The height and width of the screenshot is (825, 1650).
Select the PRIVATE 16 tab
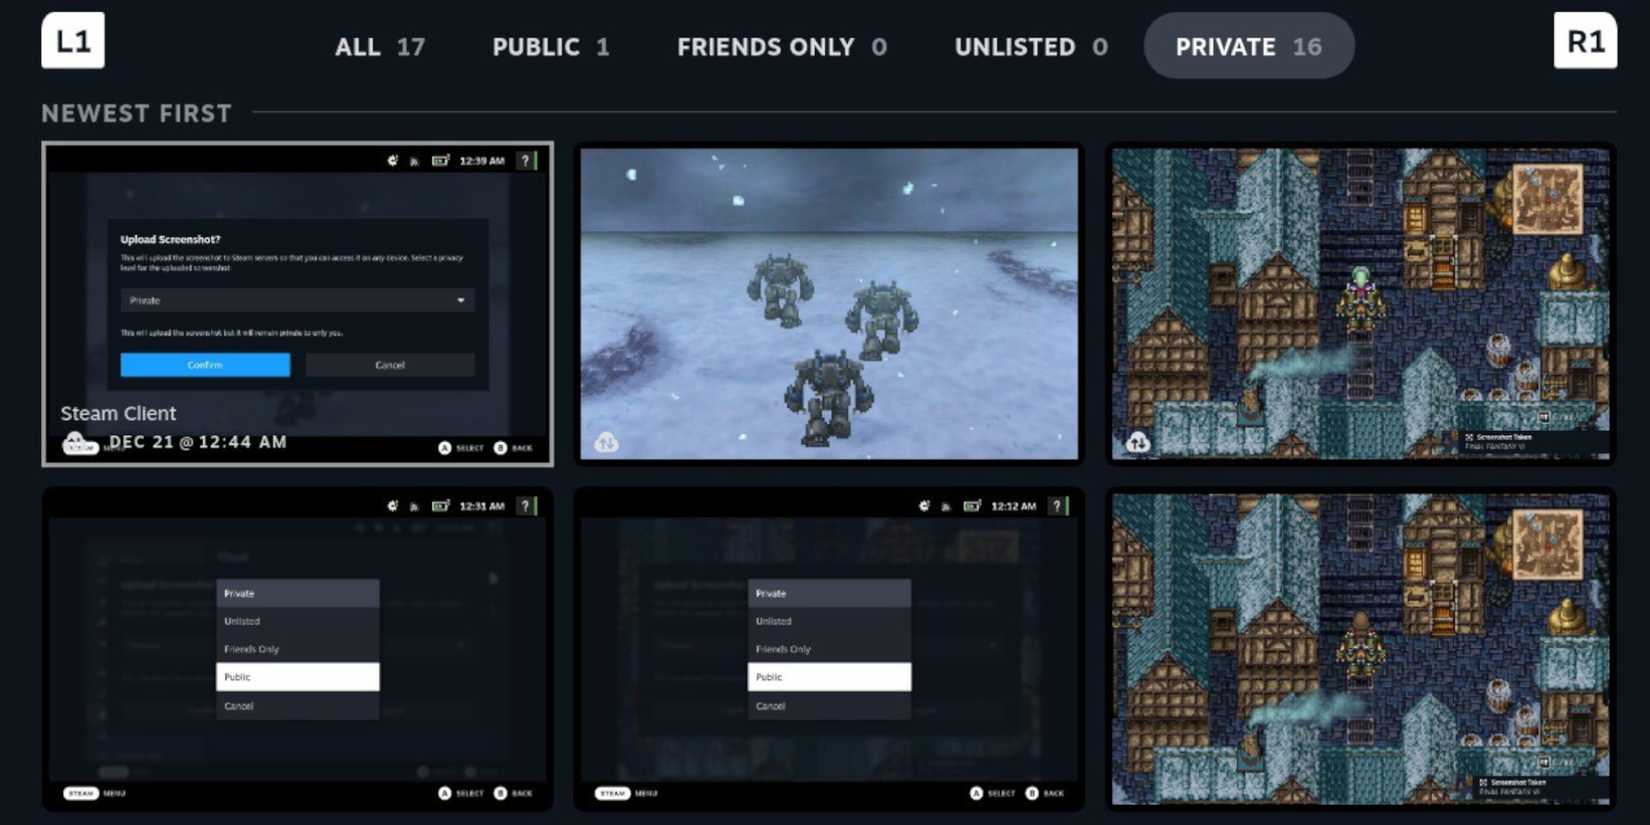(1249, 46)
